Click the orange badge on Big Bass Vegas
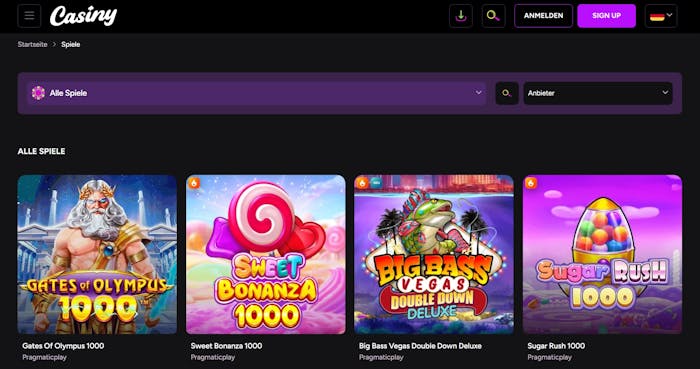Viewport: 700px width, 369px height. click(x=362, y=182)
